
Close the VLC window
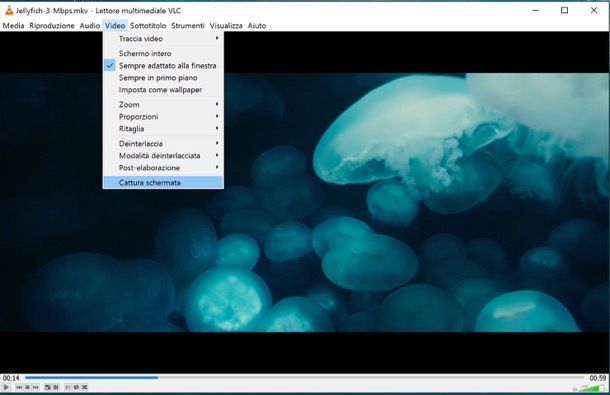[594, 11]
